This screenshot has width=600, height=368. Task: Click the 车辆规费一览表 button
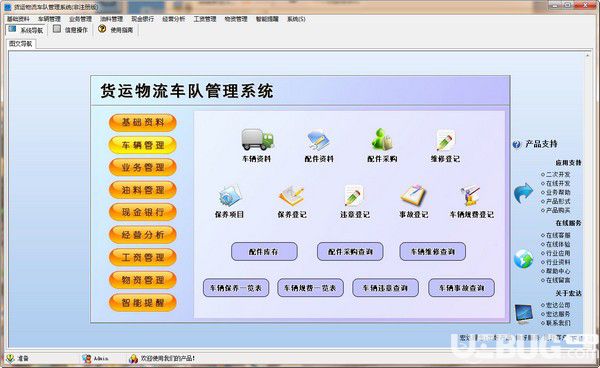click(x=310, y=288)
